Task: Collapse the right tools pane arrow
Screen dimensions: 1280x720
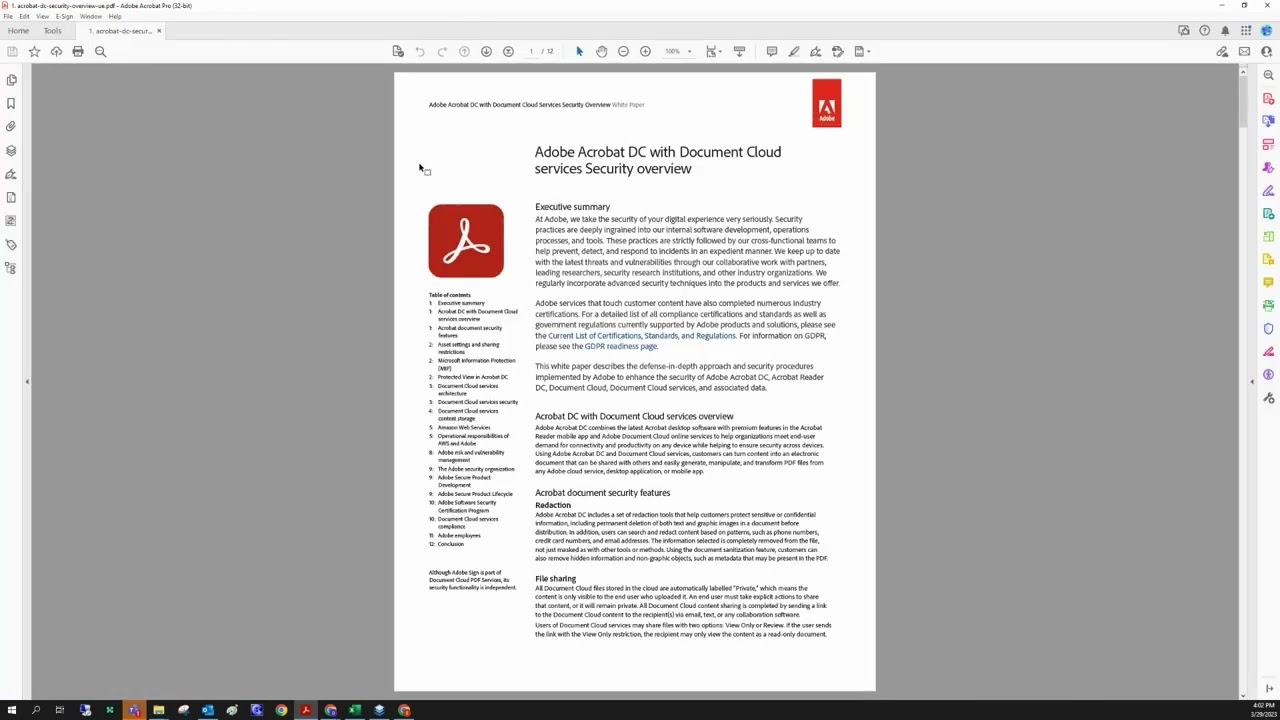Action: (x=1251, y=381)
